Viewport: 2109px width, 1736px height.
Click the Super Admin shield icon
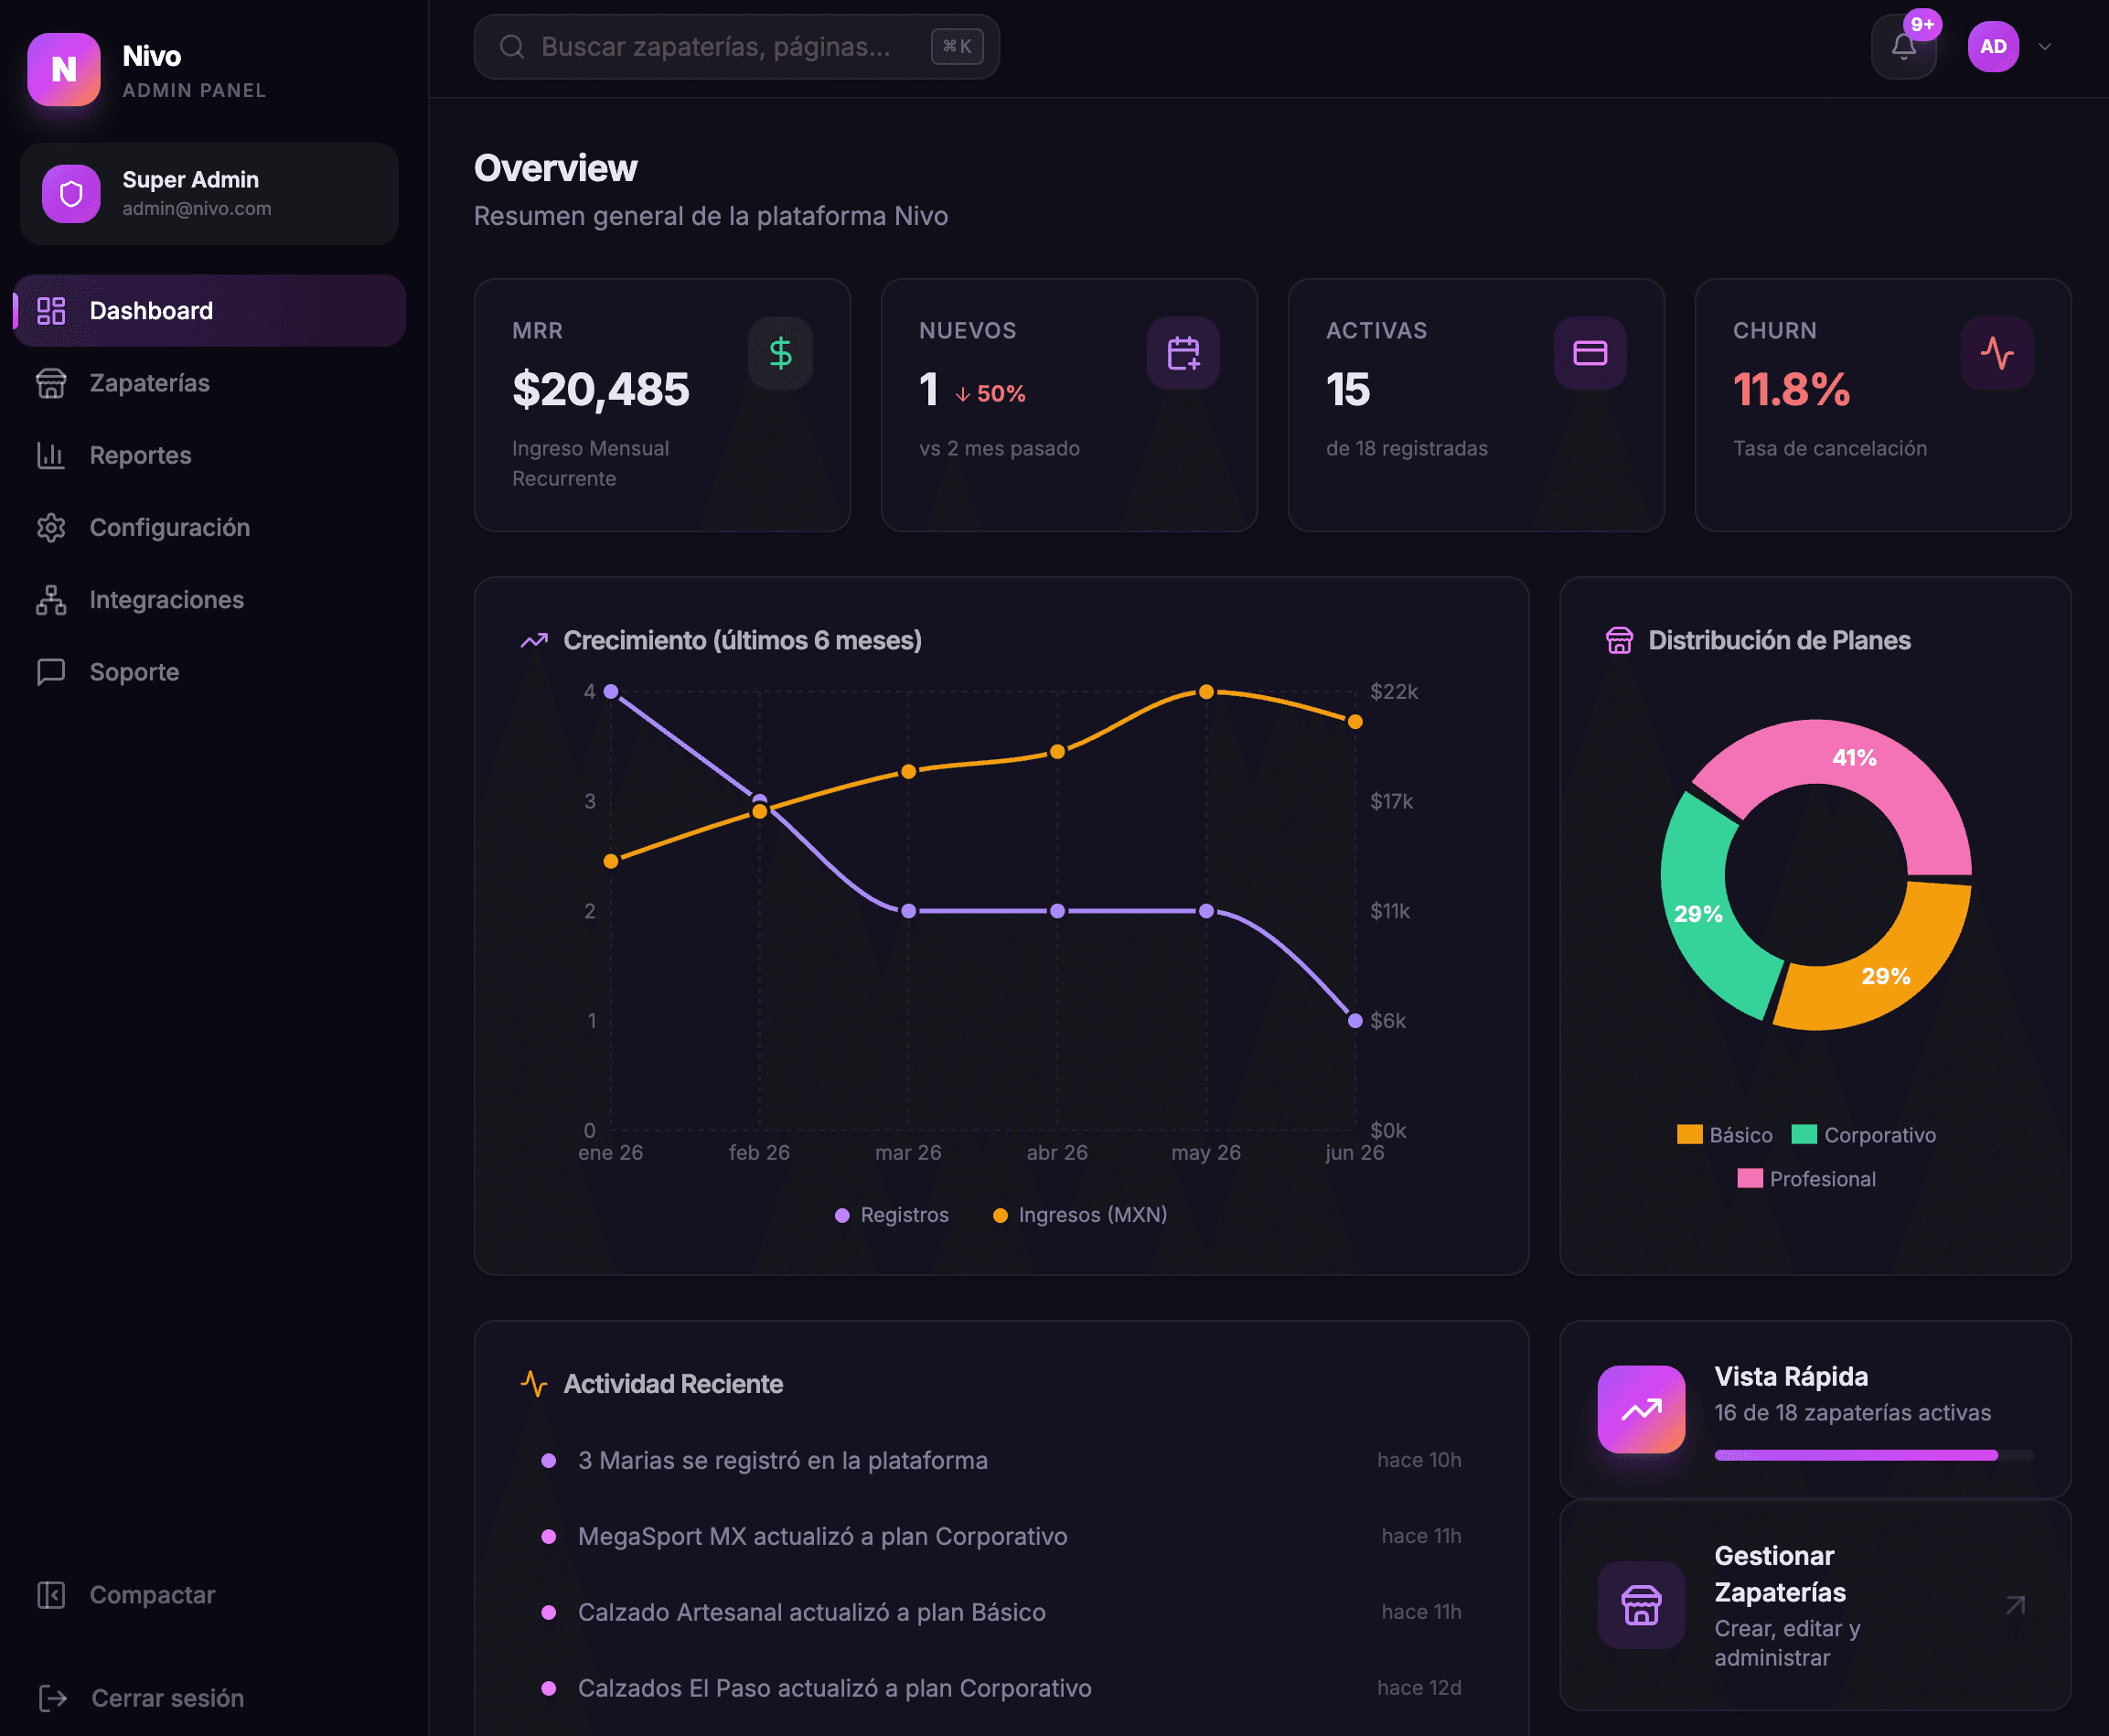coord(71,194)
